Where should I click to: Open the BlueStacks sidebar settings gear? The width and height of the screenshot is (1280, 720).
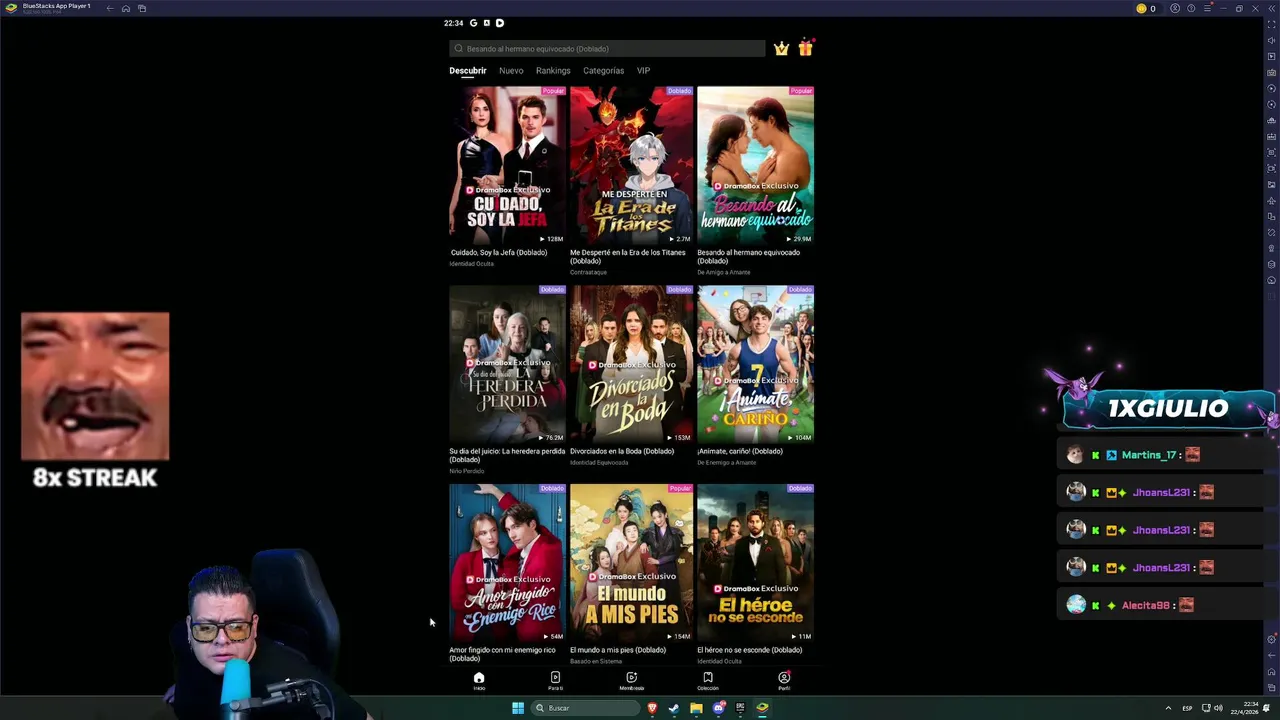coord(1271,639)
